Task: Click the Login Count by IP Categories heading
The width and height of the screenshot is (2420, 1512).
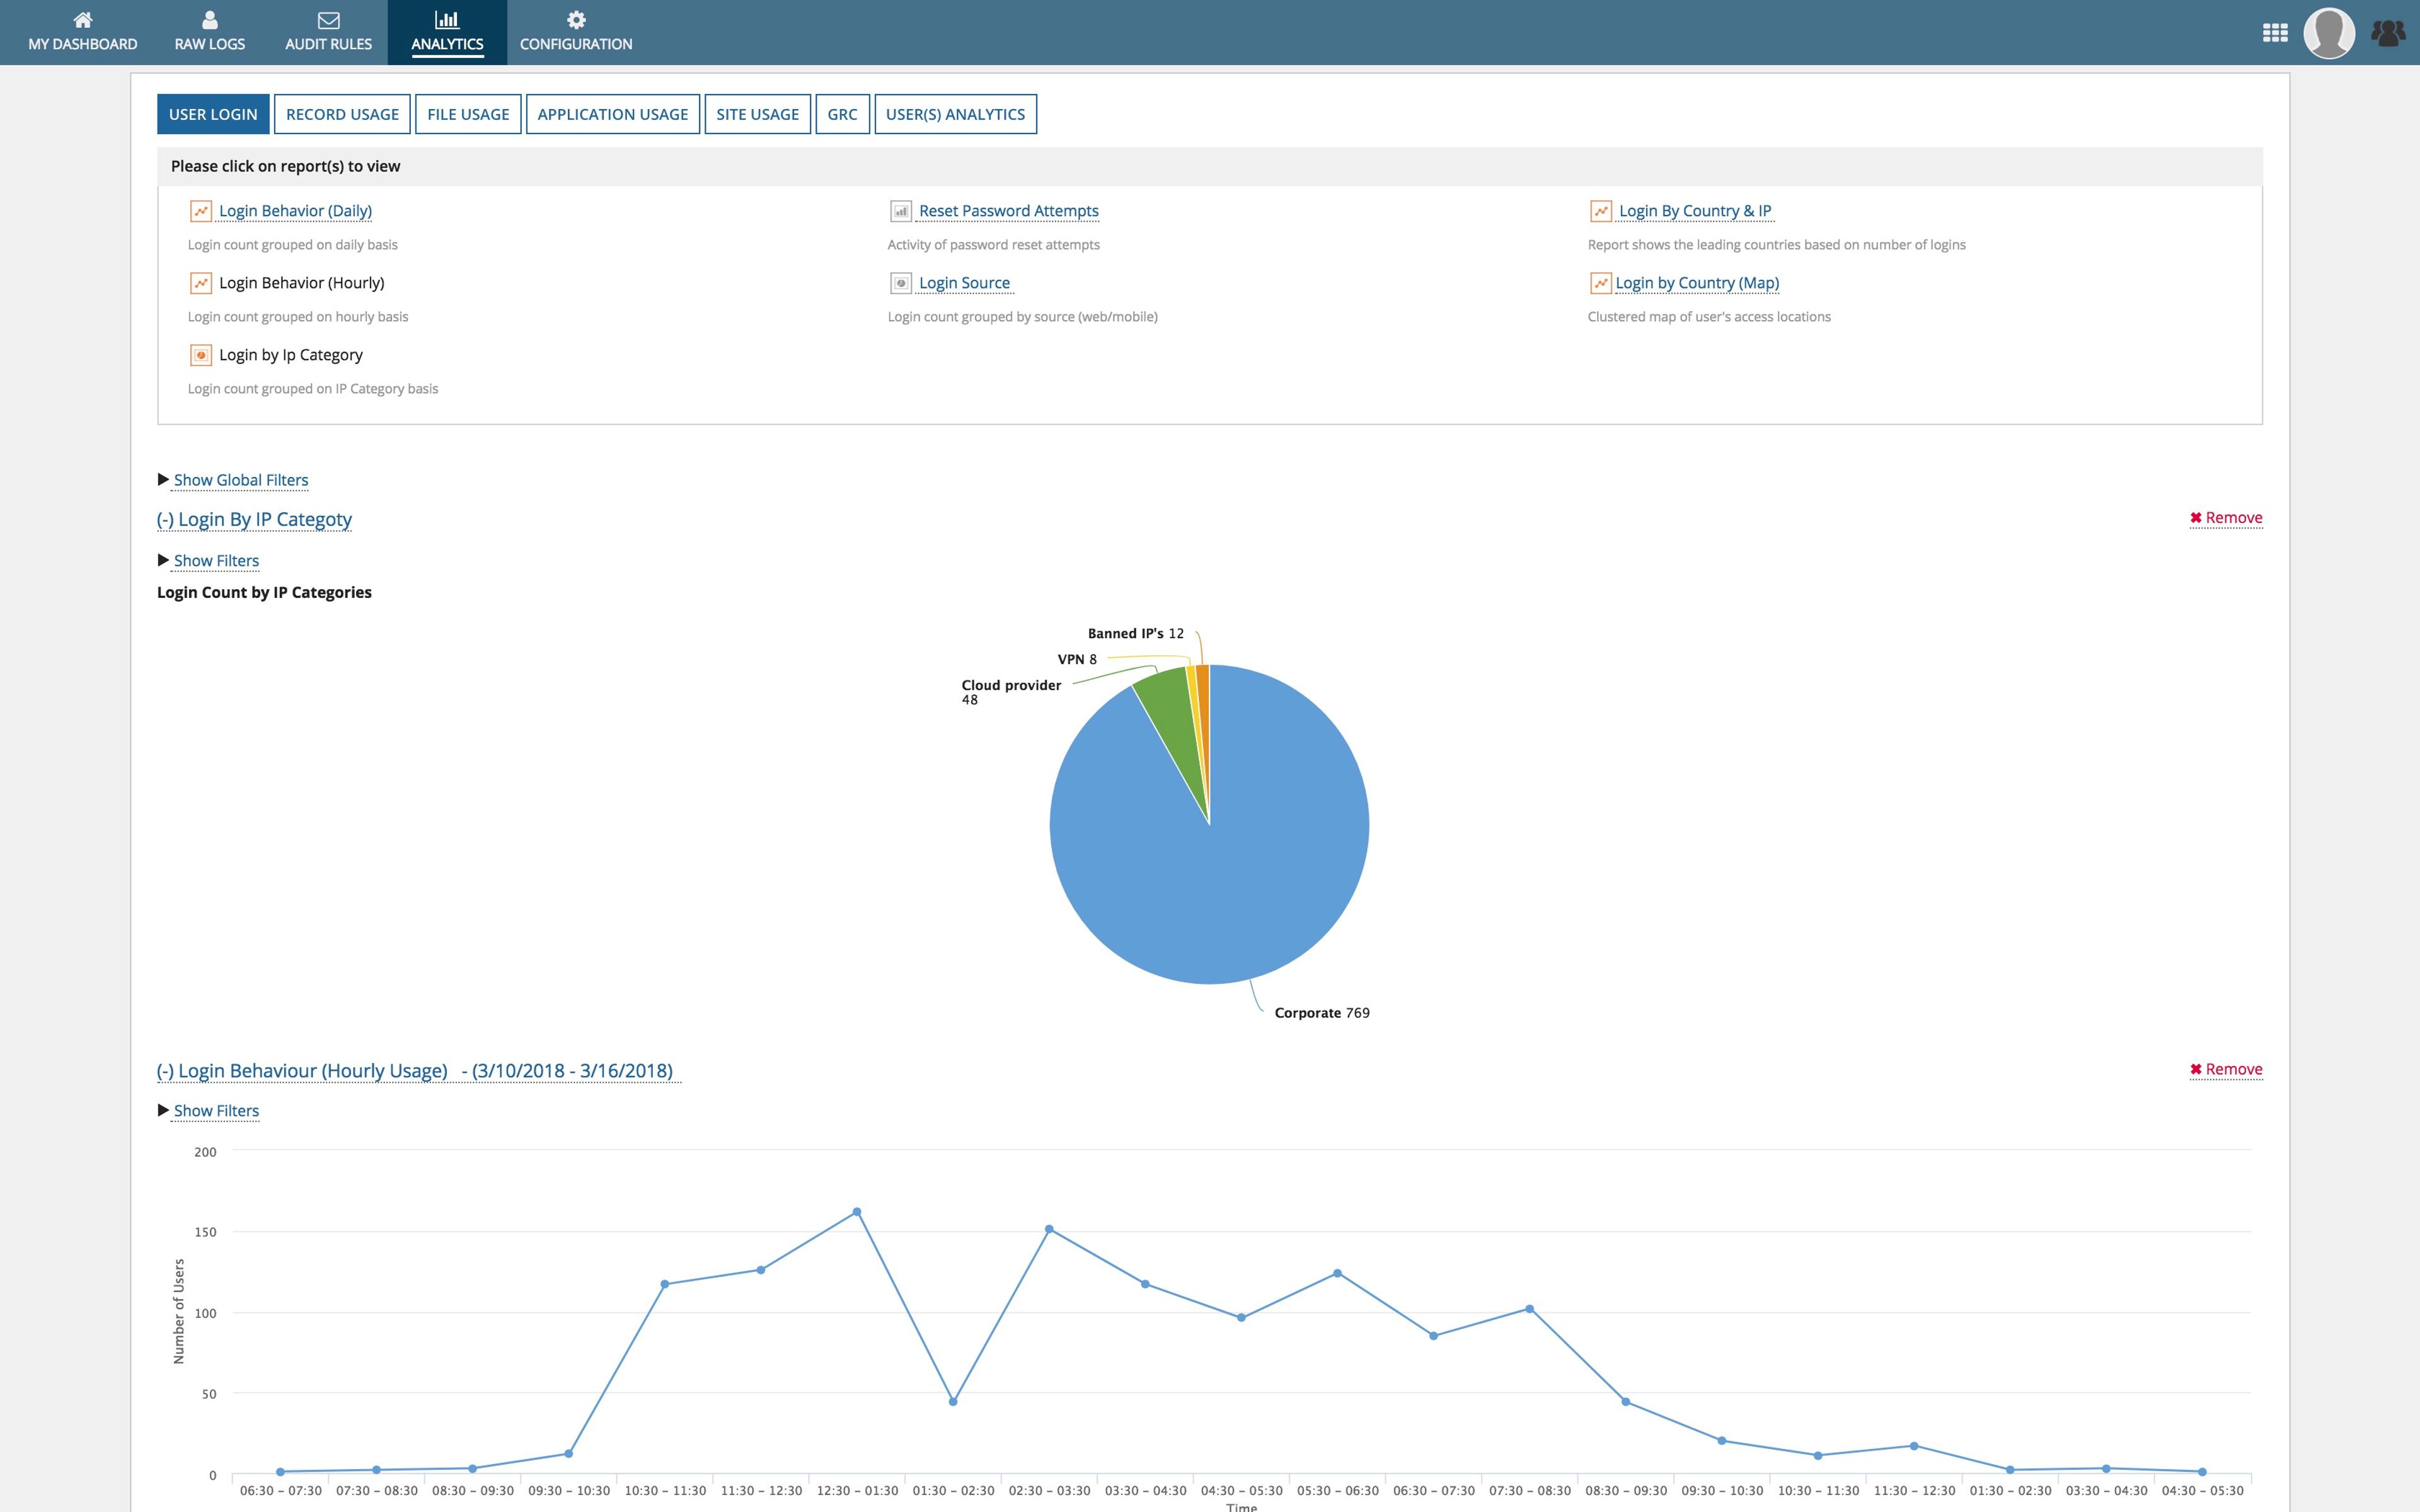Action: pyautogui.click(x=264, y=592)
